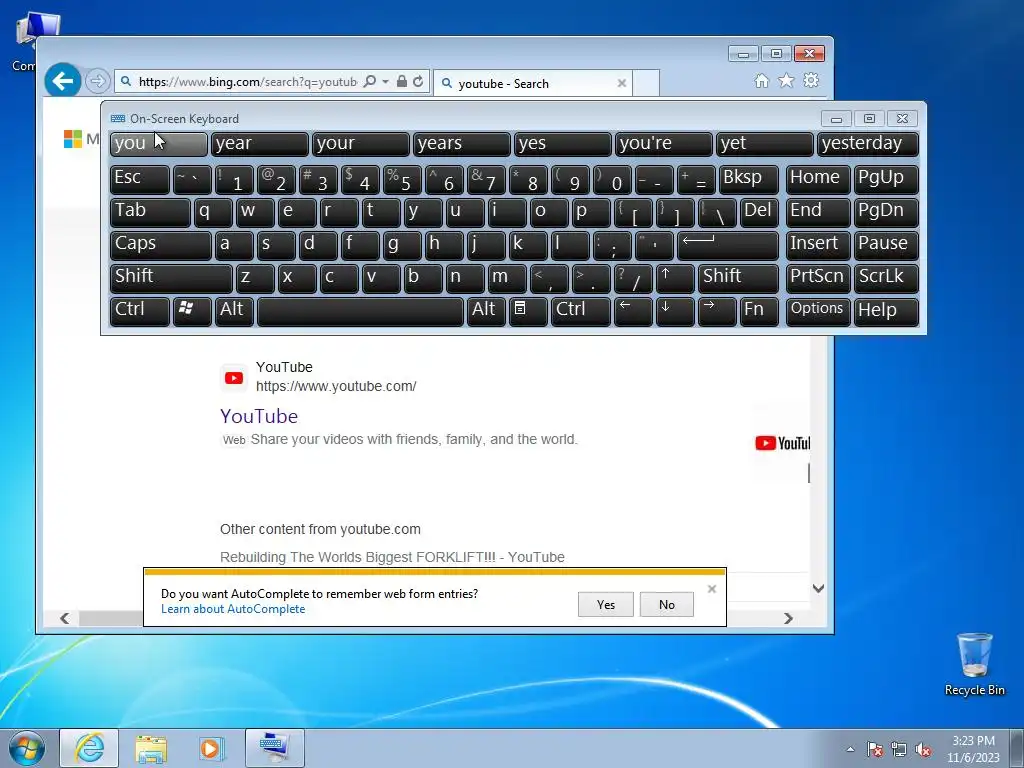Choose the 'you're' word suggestion
This screenshot has width=1024, height=768.
[664, 144]
